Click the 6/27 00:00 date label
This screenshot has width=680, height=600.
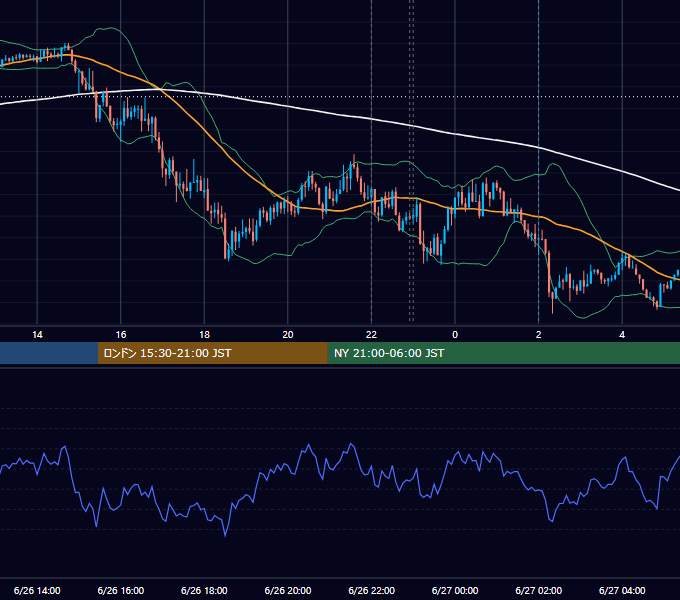point(455,590)
